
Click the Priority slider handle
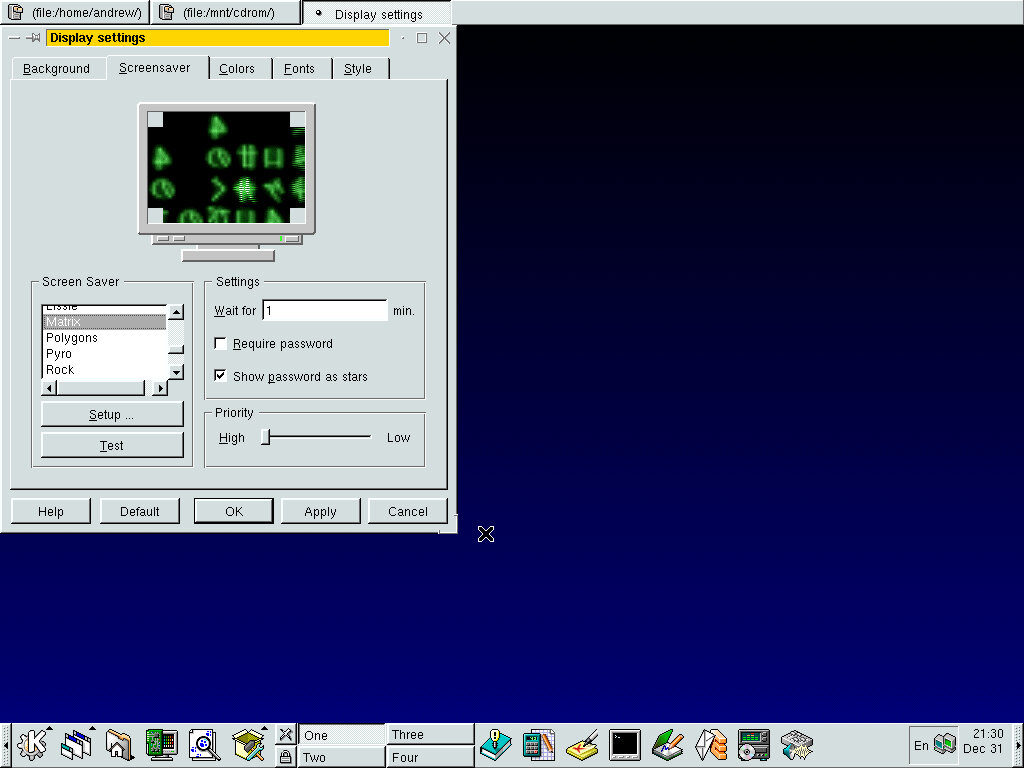point(266,437)
